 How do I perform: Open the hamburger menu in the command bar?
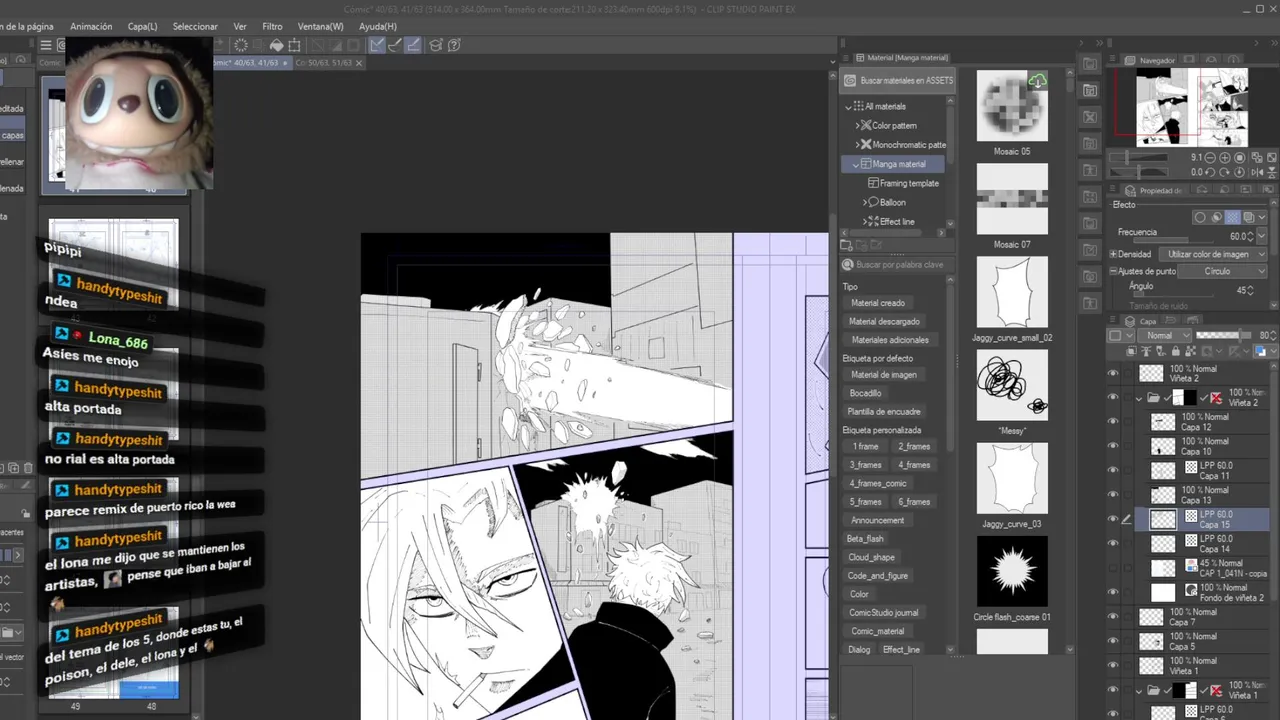pyautogui.click(x=46, y=45)
